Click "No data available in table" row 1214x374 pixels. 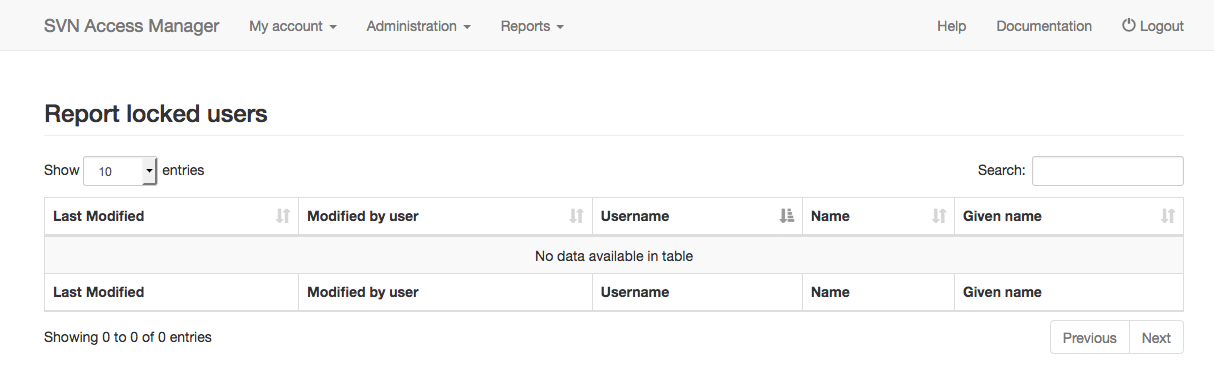614,256
